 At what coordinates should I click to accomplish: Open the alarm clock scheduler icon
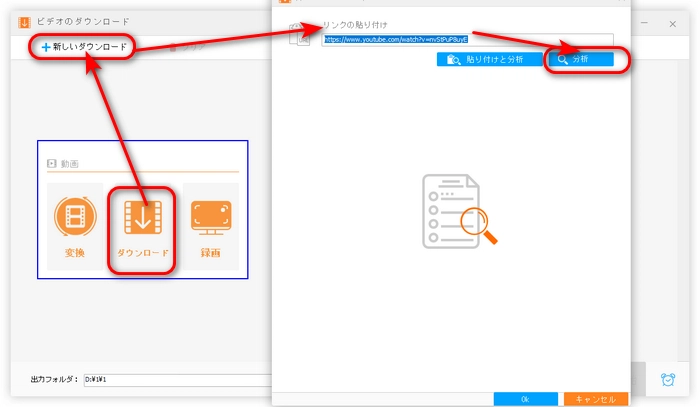pyautogui.click(x=668, y=380)
